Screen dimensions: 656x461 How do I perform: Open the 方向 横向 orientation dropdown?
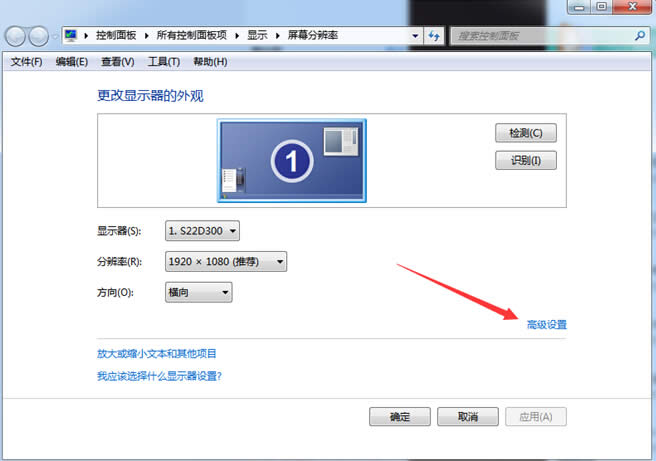point(198,292)
